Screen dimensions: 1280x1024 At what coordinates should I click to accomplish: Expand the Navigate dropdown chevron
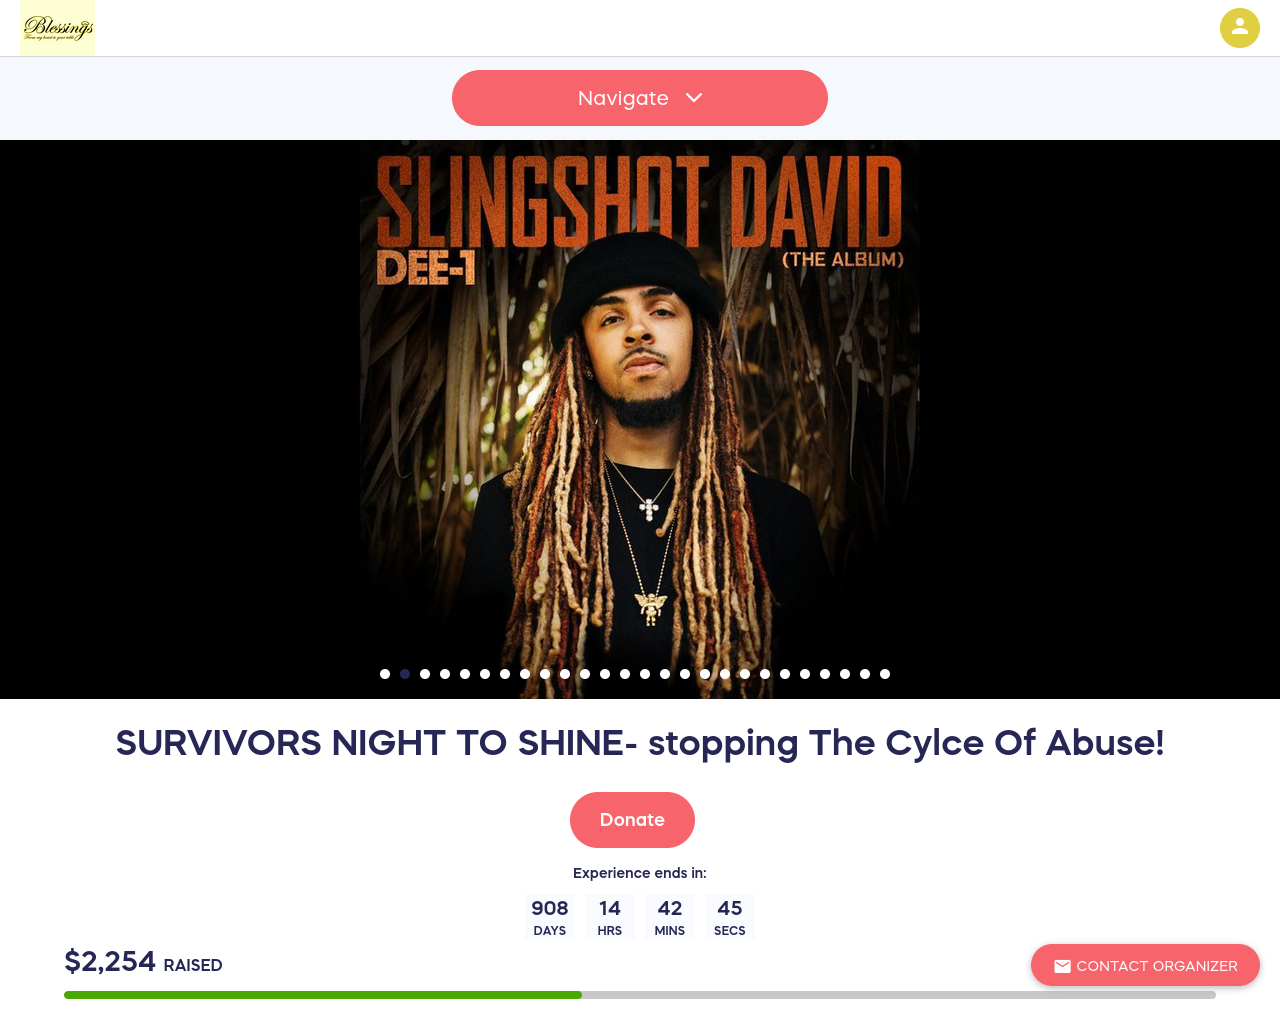[x=694, y=98]
